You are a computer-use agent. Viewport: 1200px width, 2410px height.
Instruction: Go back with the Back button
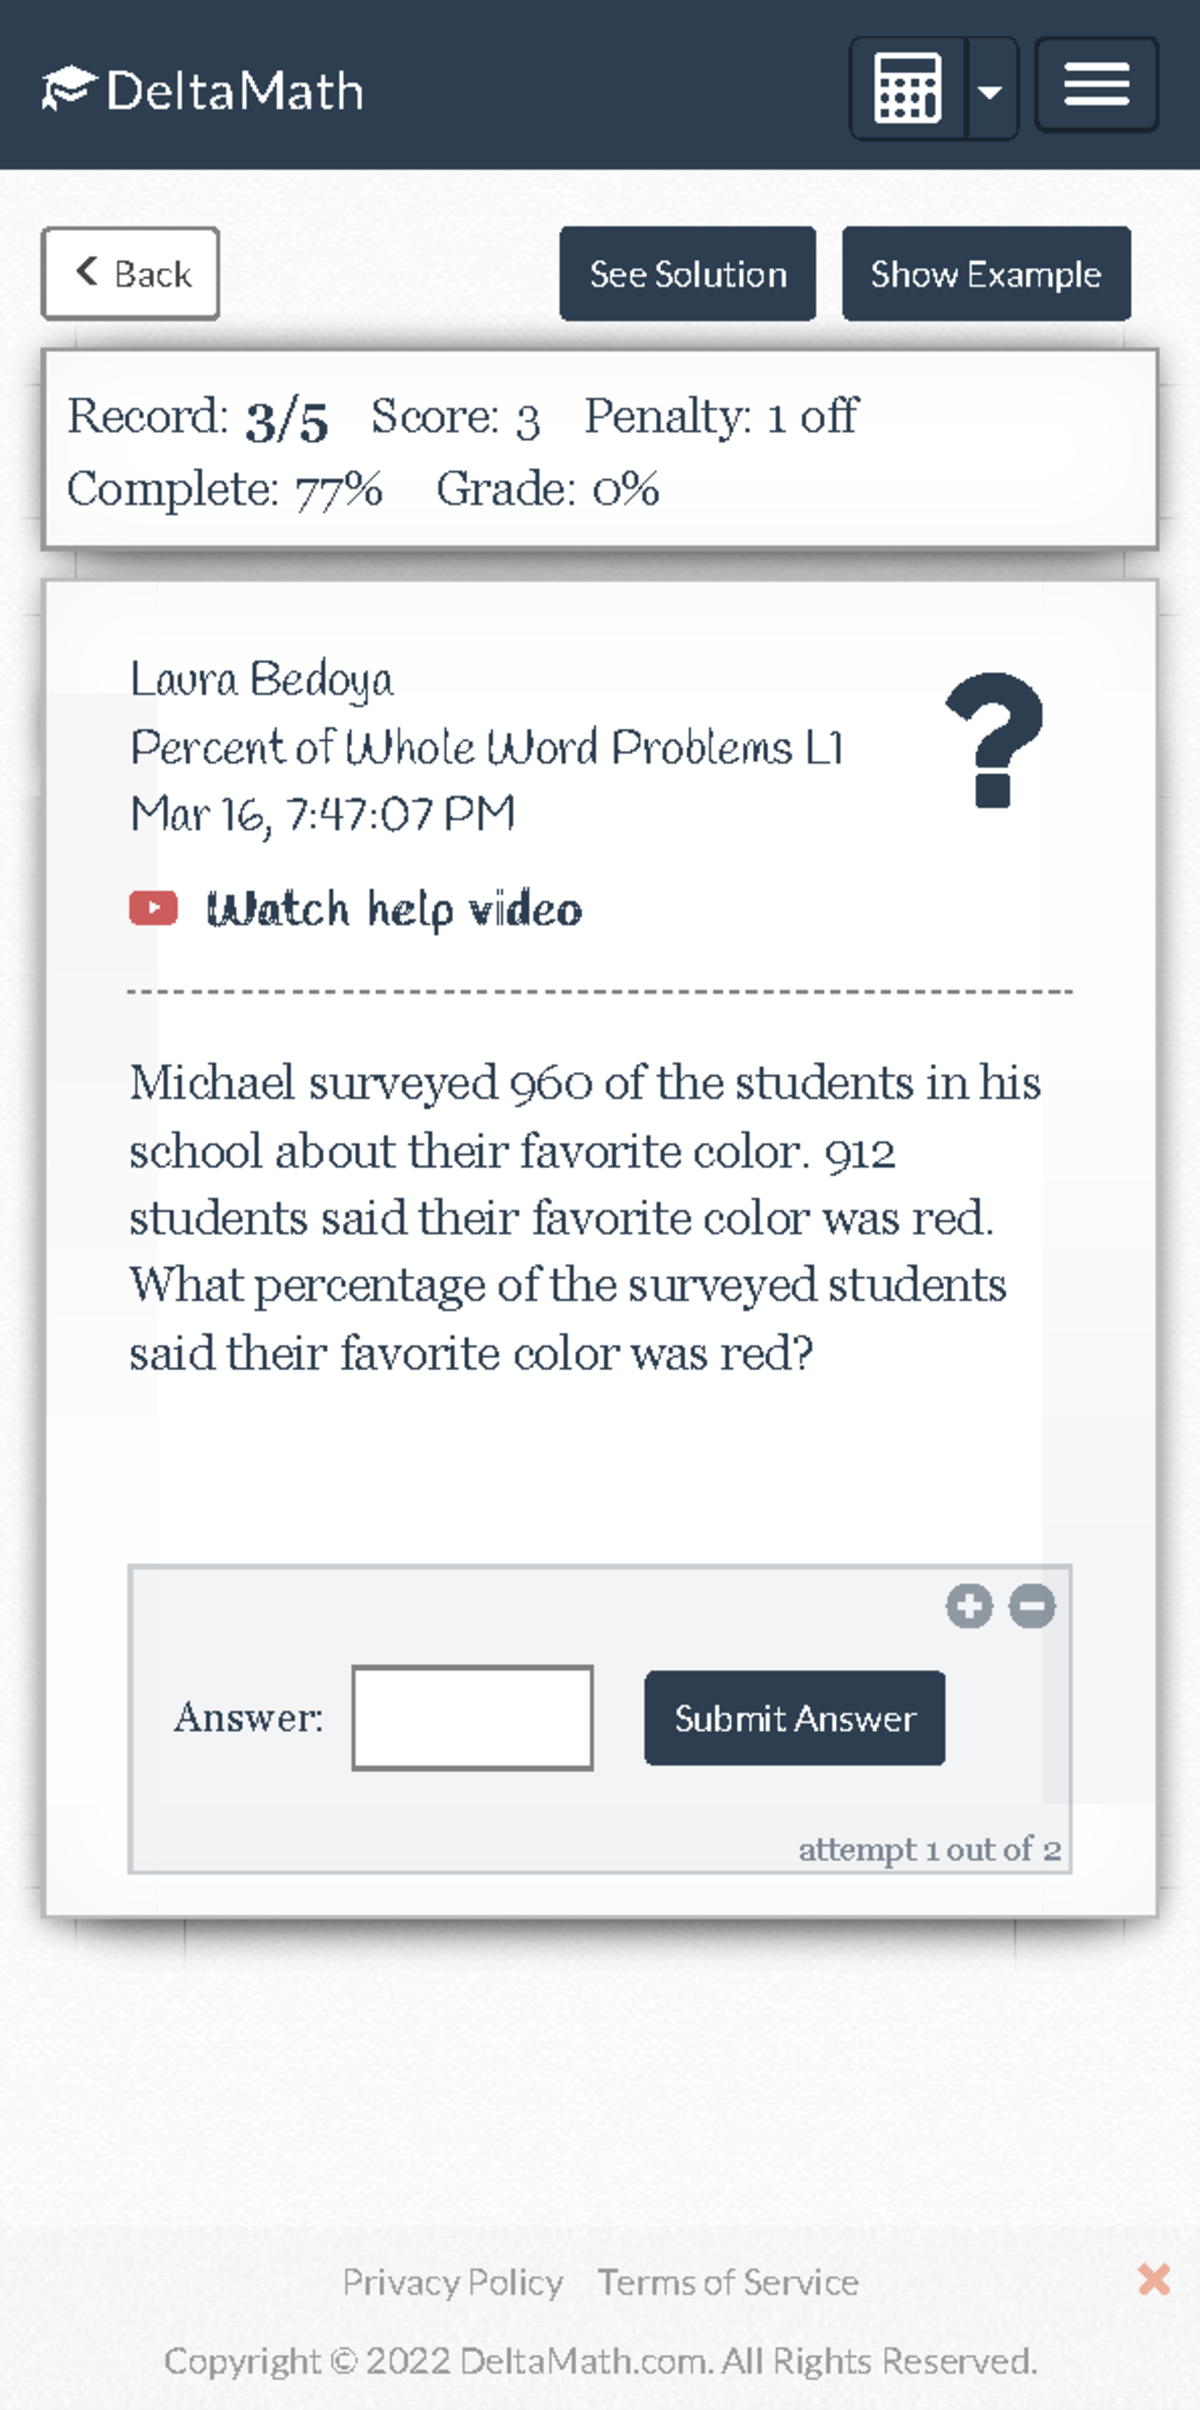130,274
